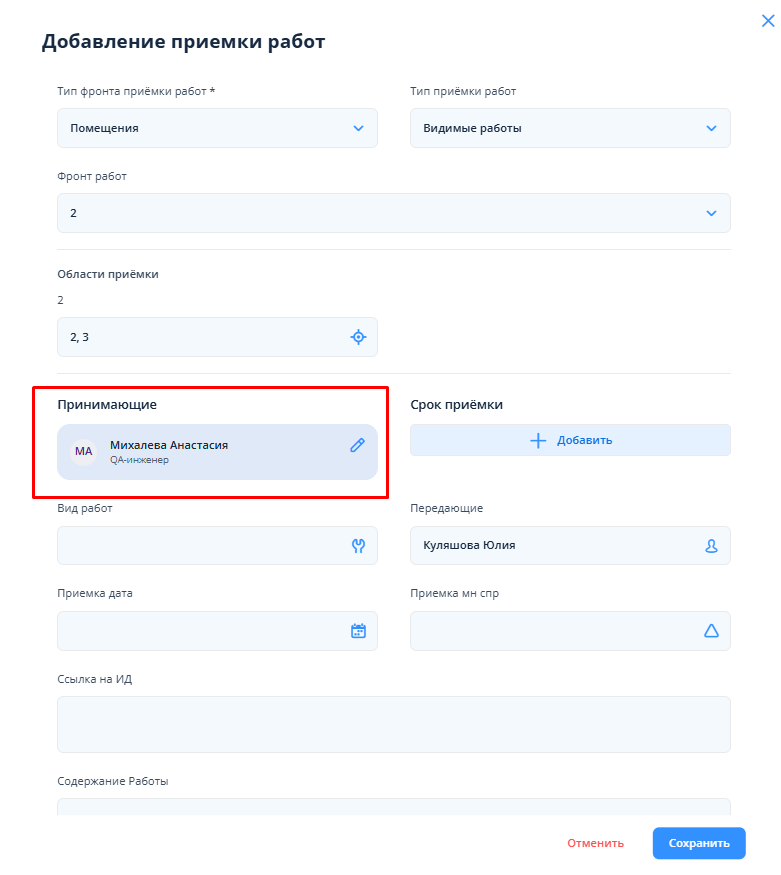Click the Отменить link
The width and height of the screenshot is (781, 875).
click(595, 843)
